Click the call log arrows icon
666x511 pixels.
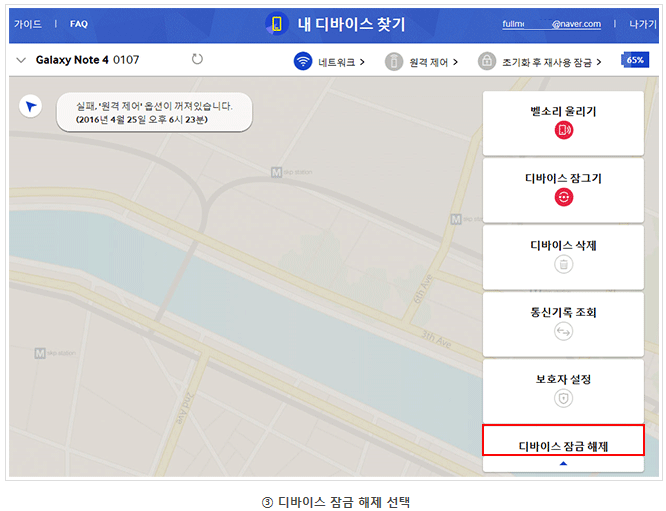click(x=564, y=331)
